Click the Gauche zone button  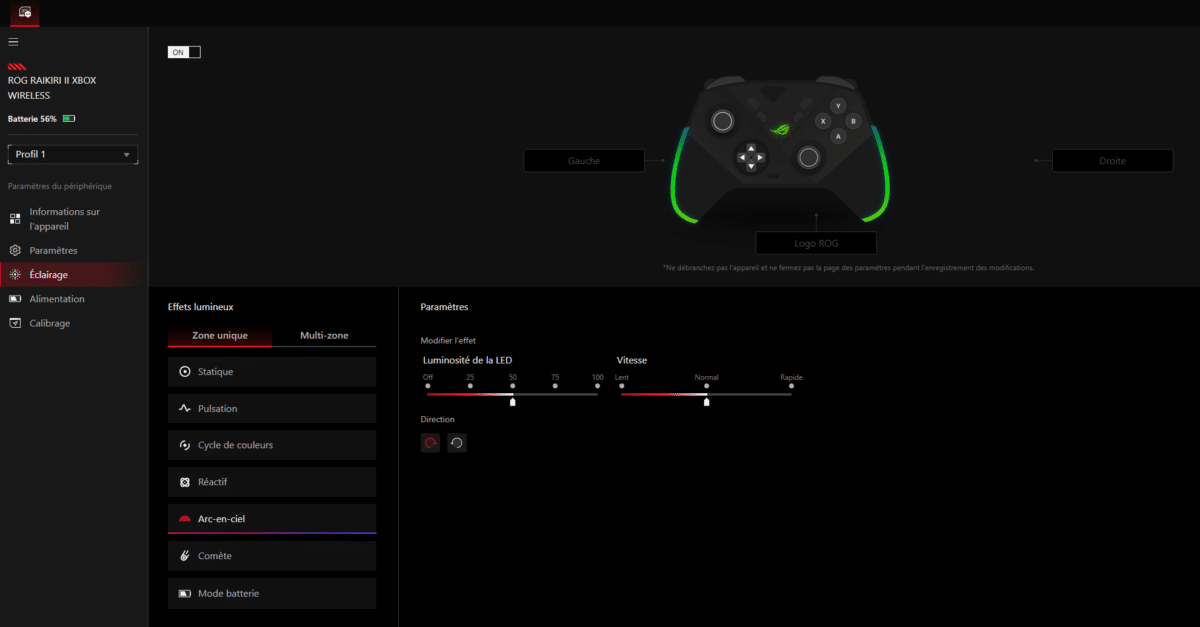point(583,160)
